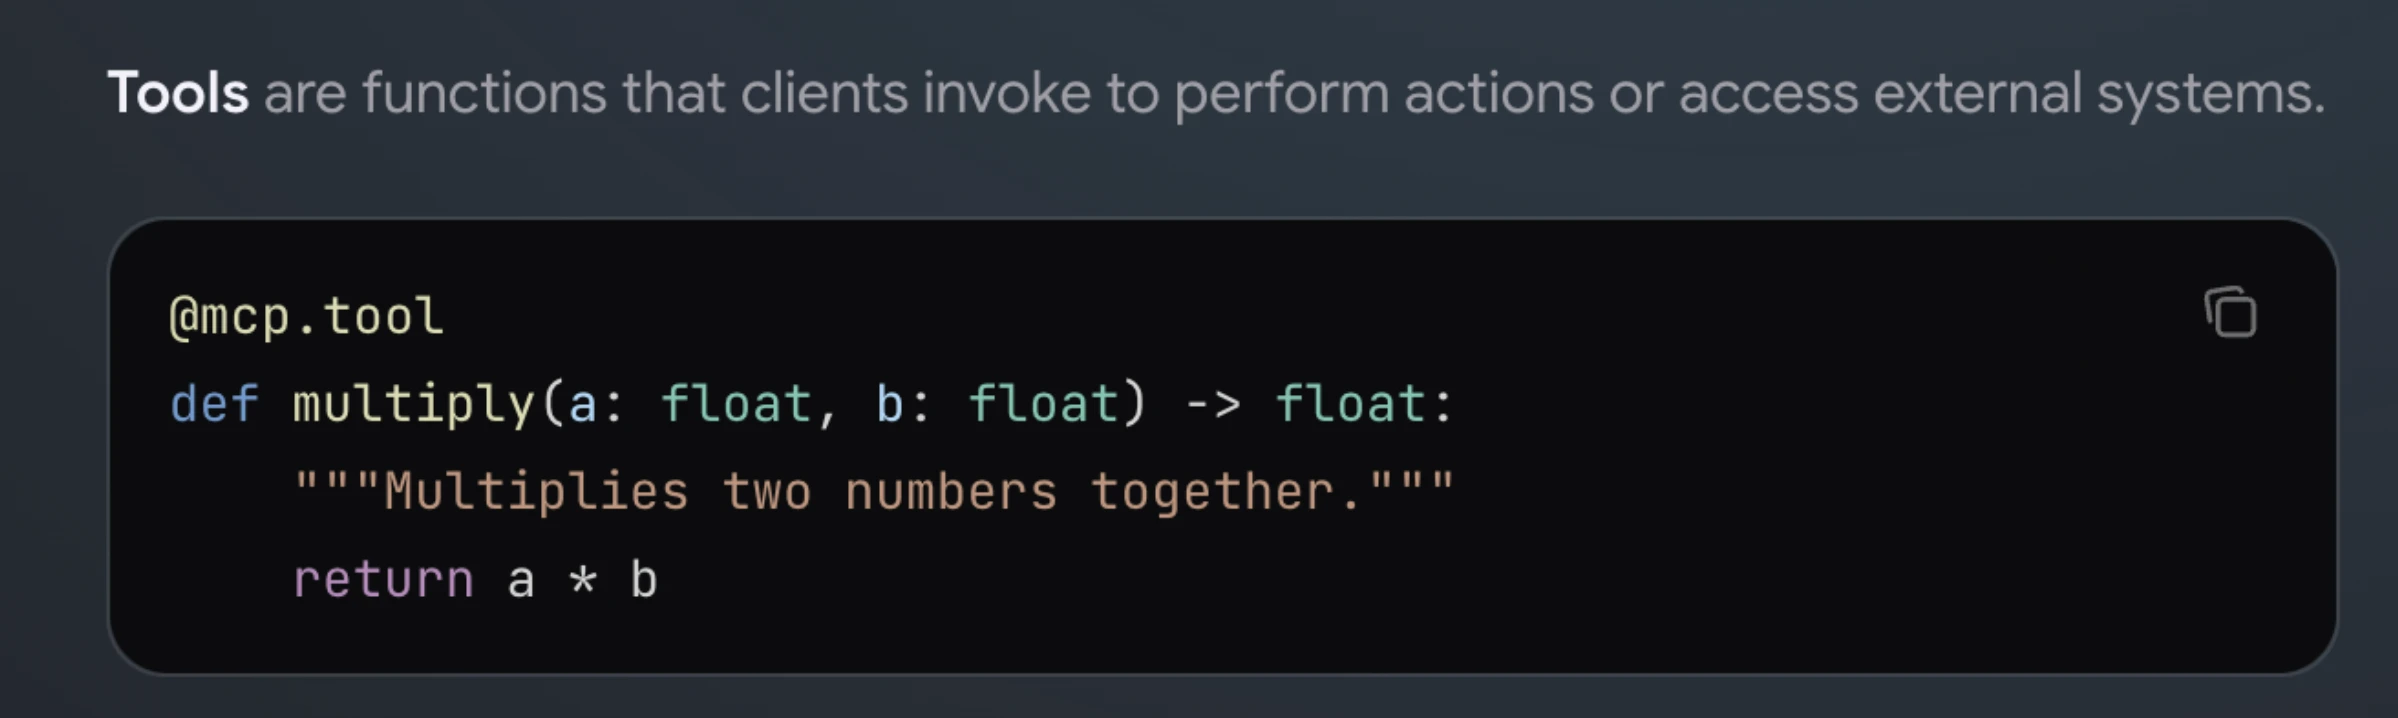Click the first float type annotation
This screenshot has width=2398, height=718.
click(x=738, y=402)
